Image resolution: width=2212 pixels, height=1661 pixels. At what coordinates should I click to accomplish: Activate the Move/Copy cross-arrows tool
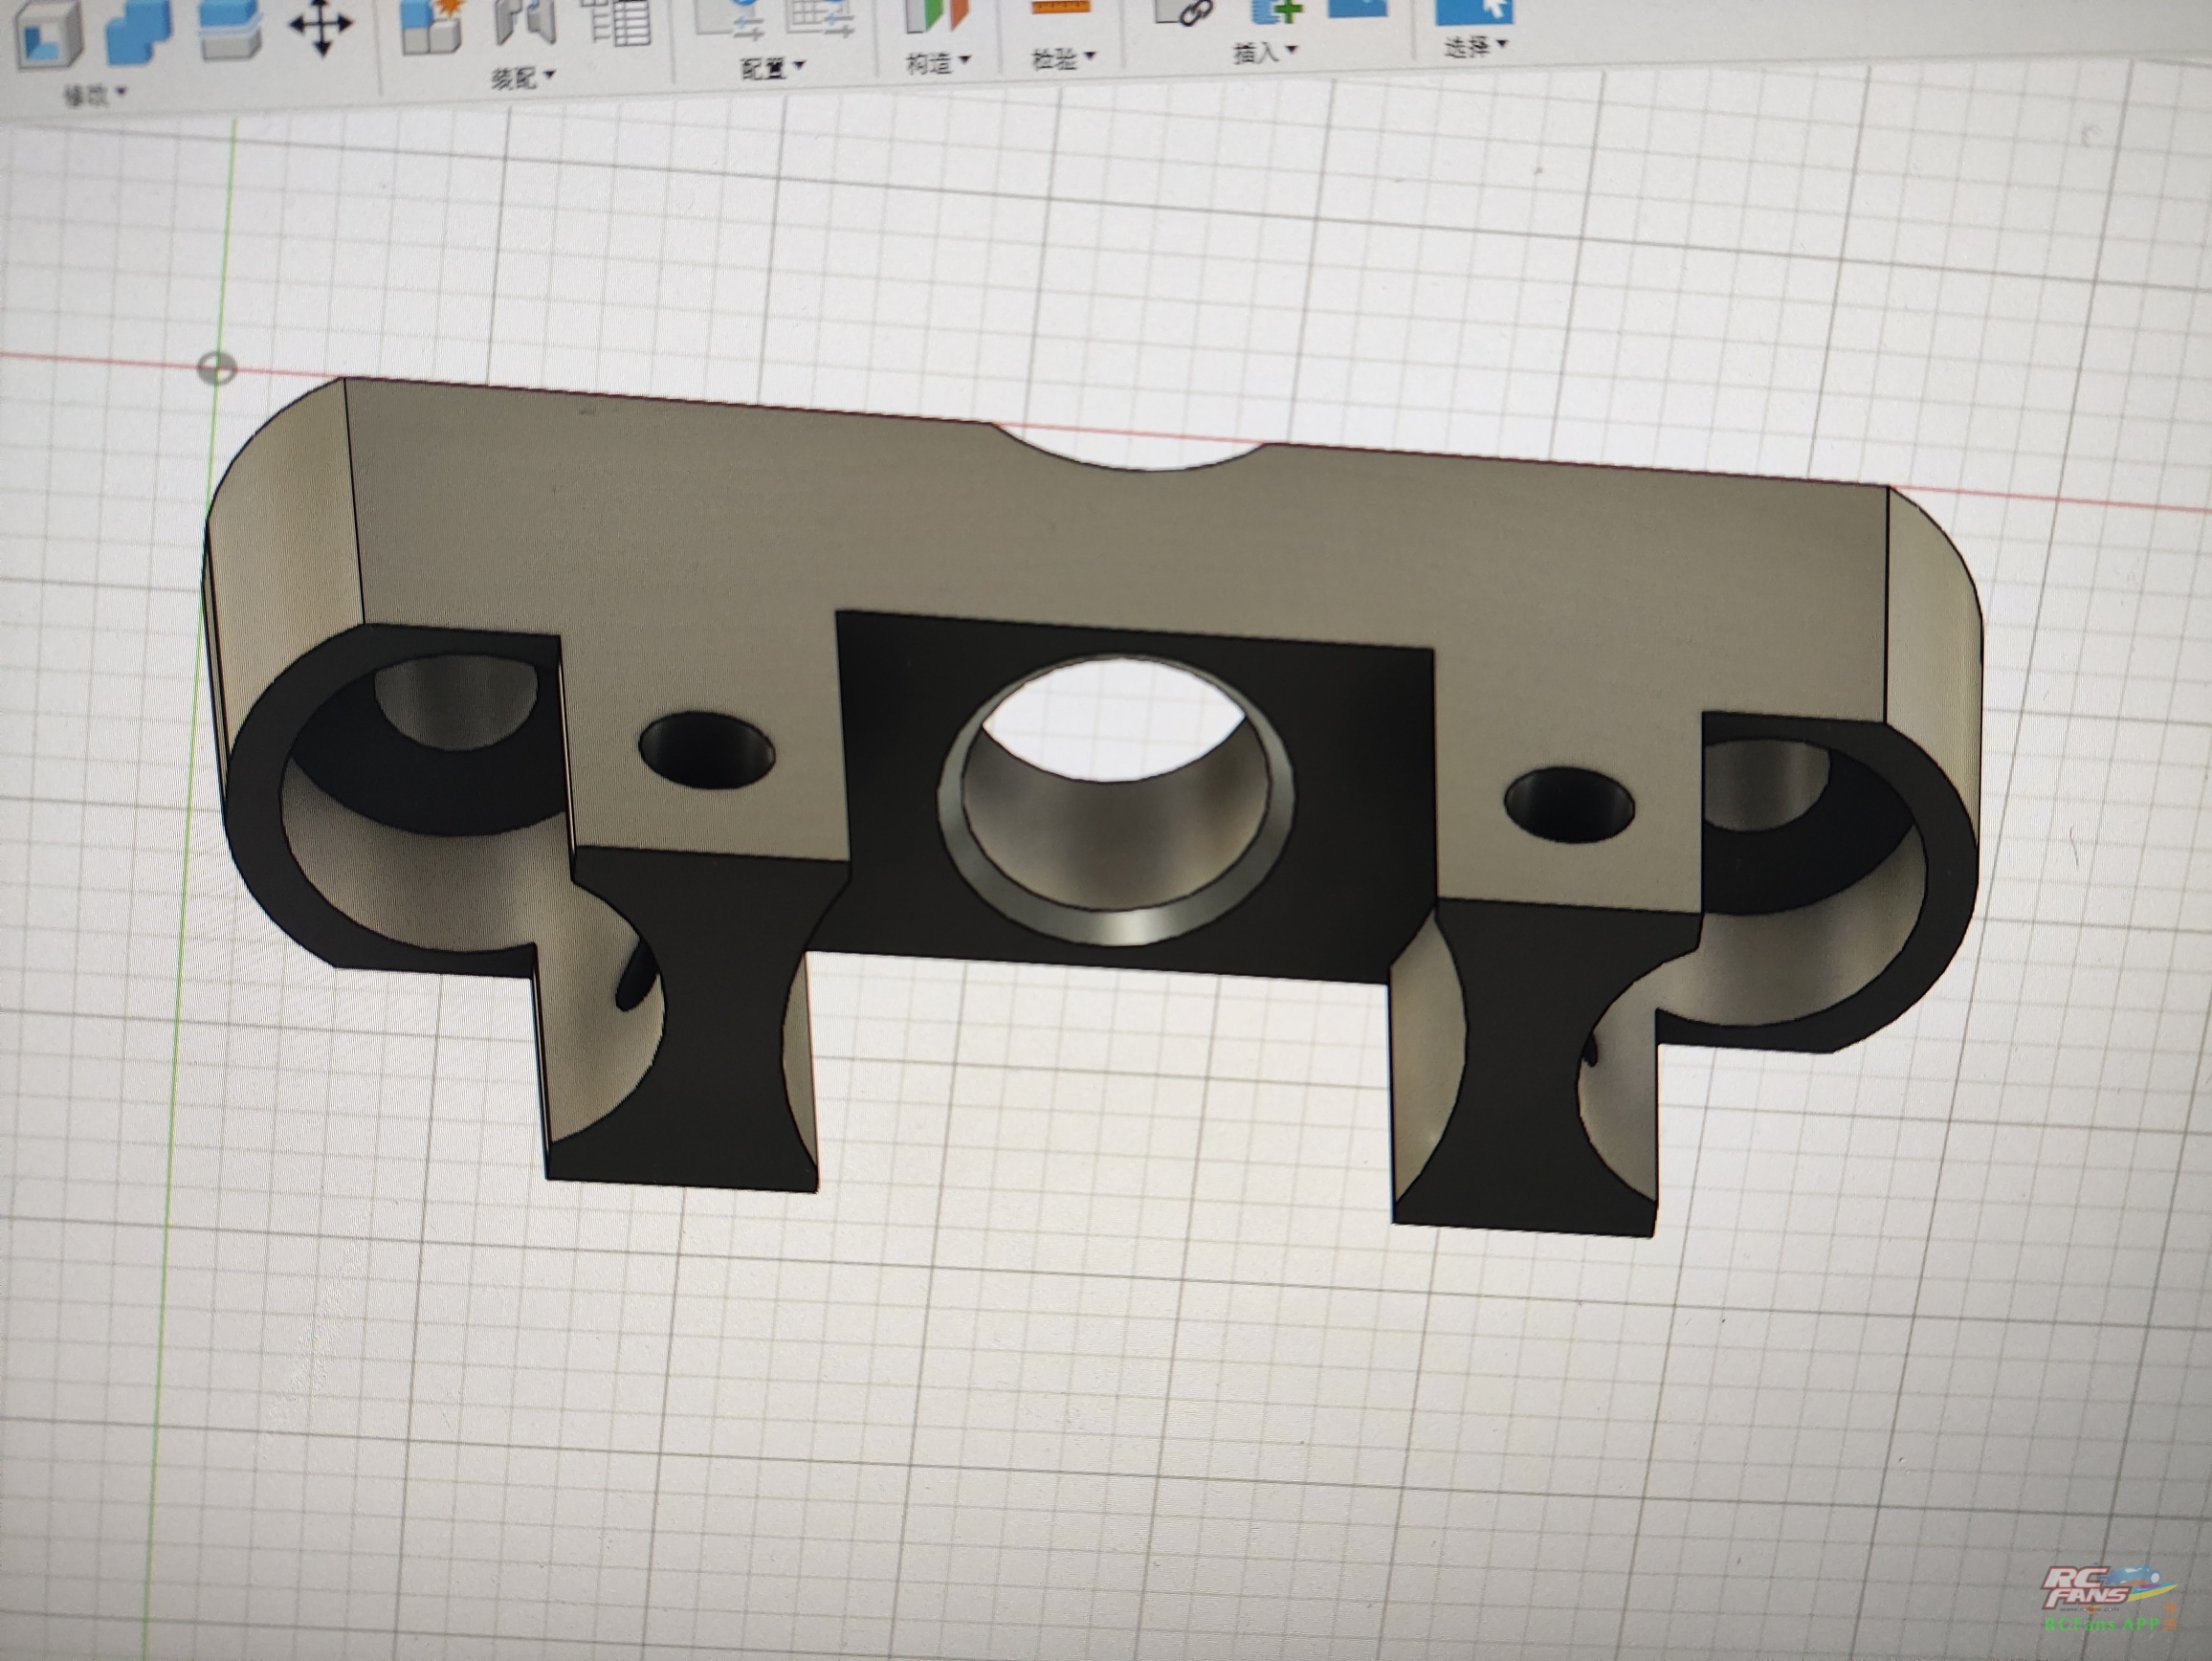click(320, 25)
